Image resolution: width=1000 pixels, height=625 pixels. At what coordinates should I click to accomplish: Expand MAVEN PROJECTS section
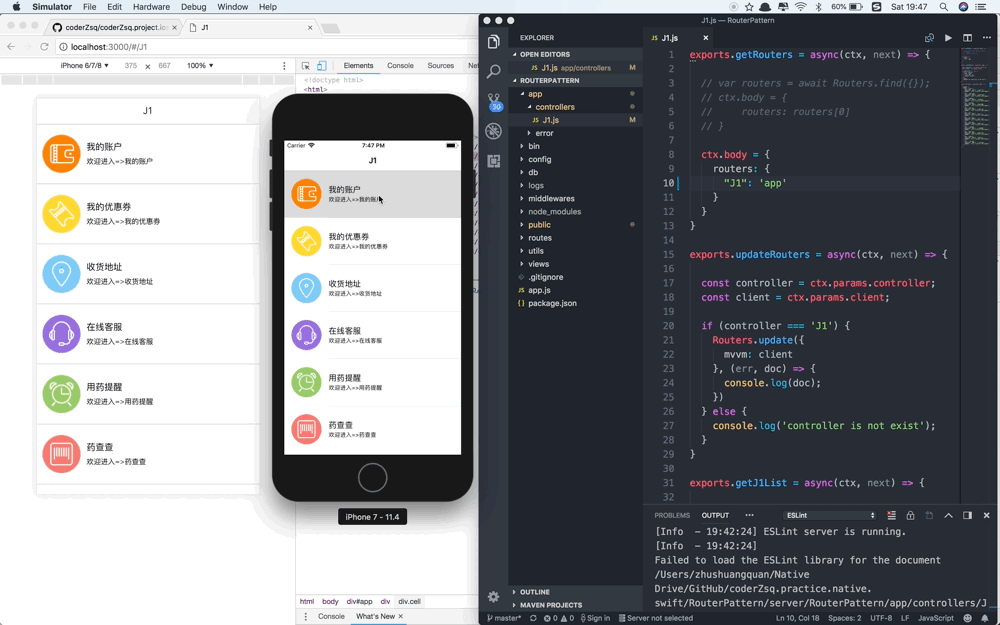pos(576,605)
